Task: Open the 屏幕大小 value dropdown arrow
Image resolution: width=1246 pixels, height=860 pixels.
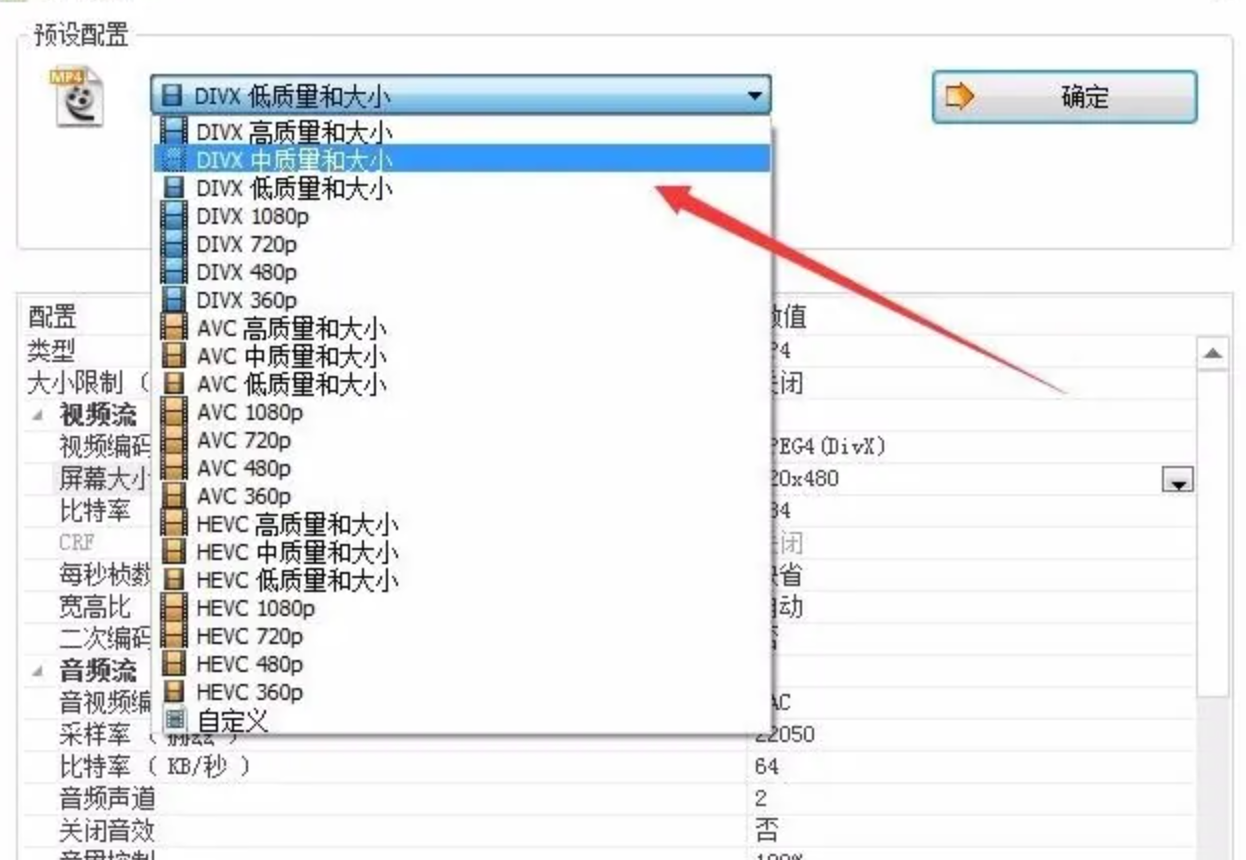Action: click(1178, 481)
